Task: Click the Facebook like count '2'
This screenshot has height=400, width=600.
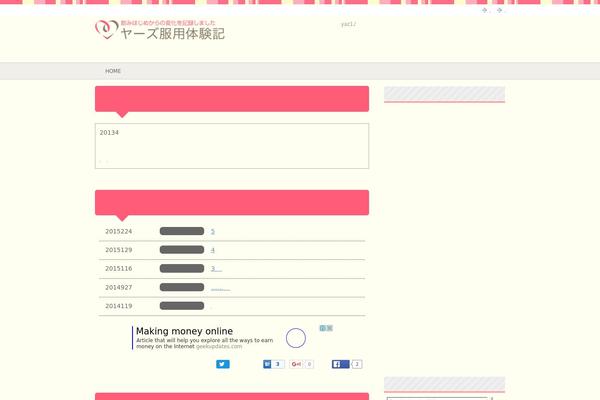Action: 357,364
